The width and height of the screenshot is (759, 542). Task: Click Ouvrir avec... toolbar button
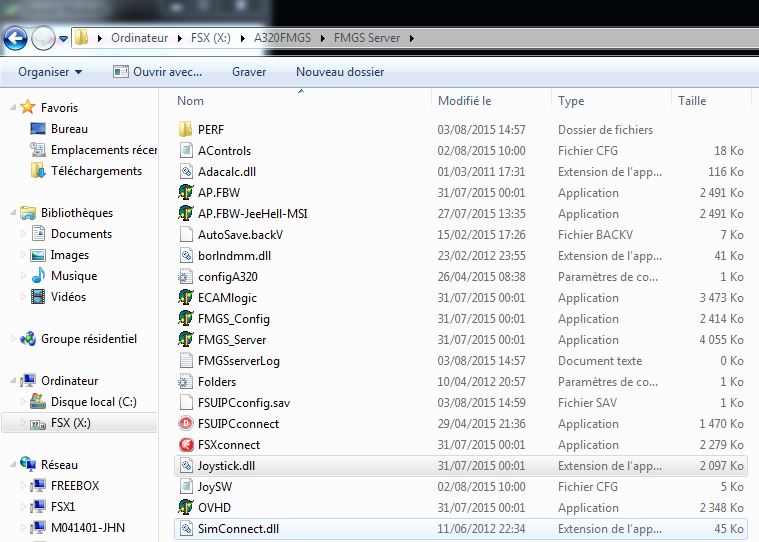point(158,72)
